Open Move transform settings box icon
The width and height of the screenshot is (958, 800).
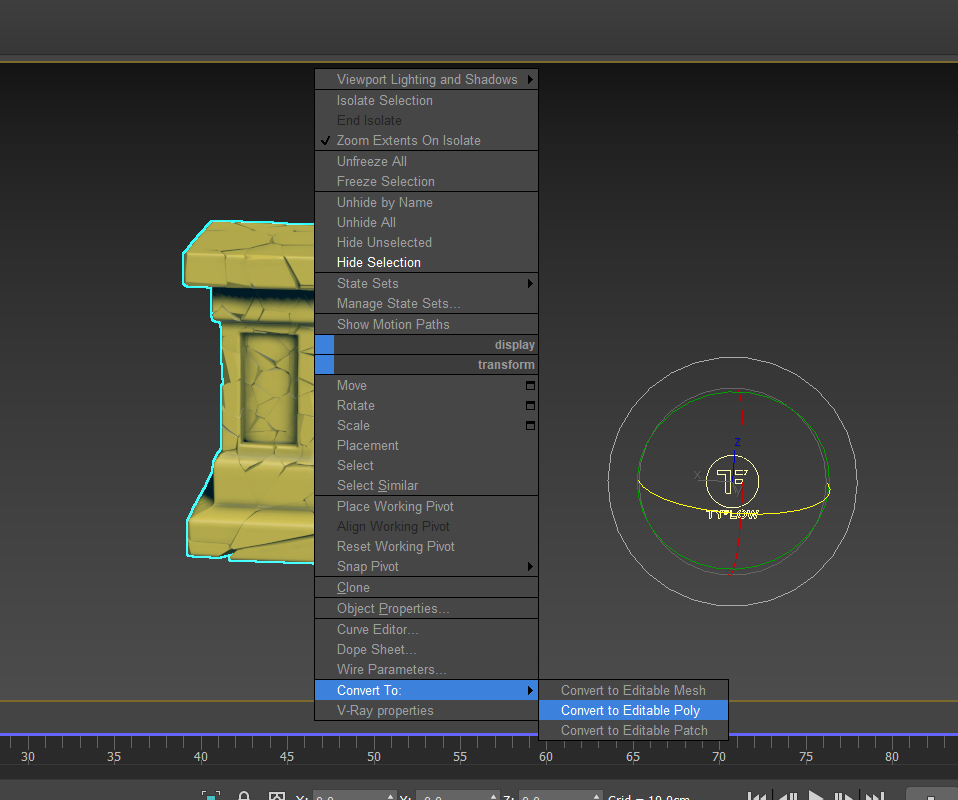click(530, 386)
